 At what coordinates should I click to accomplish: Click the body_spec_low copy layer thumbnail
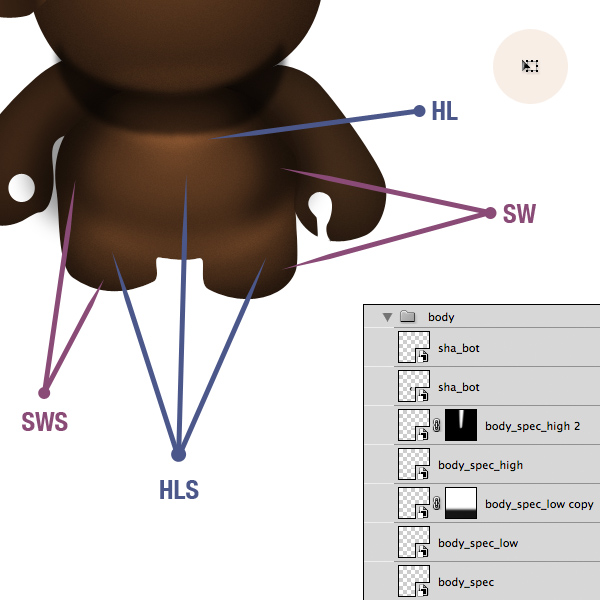(414, 503)
